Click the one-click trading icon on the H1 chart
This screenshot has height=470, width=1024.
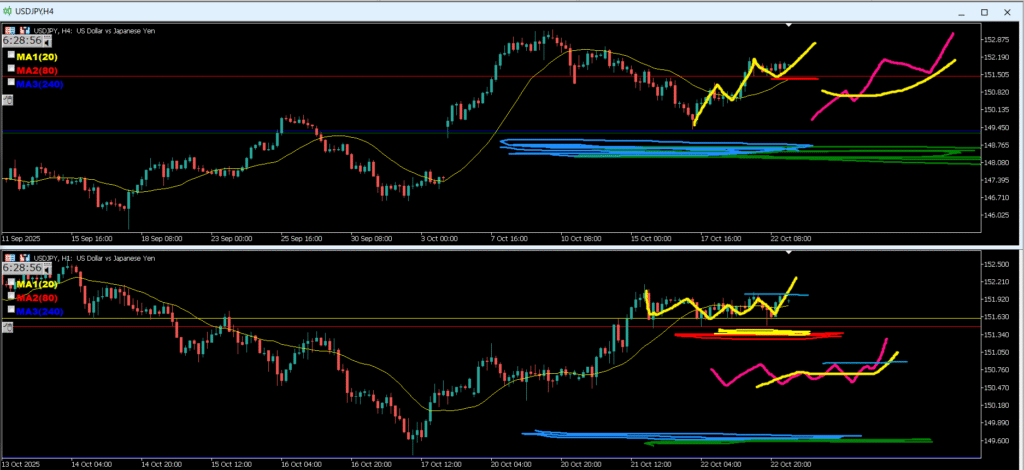[x=9, y=258]
